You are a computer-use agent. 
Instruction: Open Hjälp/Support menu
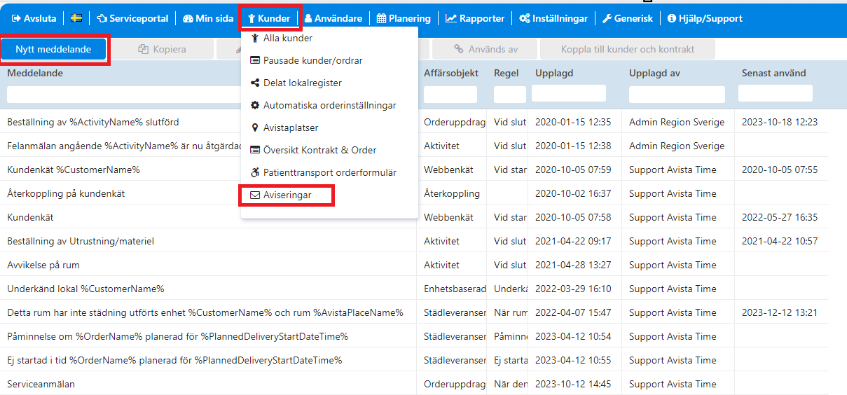click(705, 18)
